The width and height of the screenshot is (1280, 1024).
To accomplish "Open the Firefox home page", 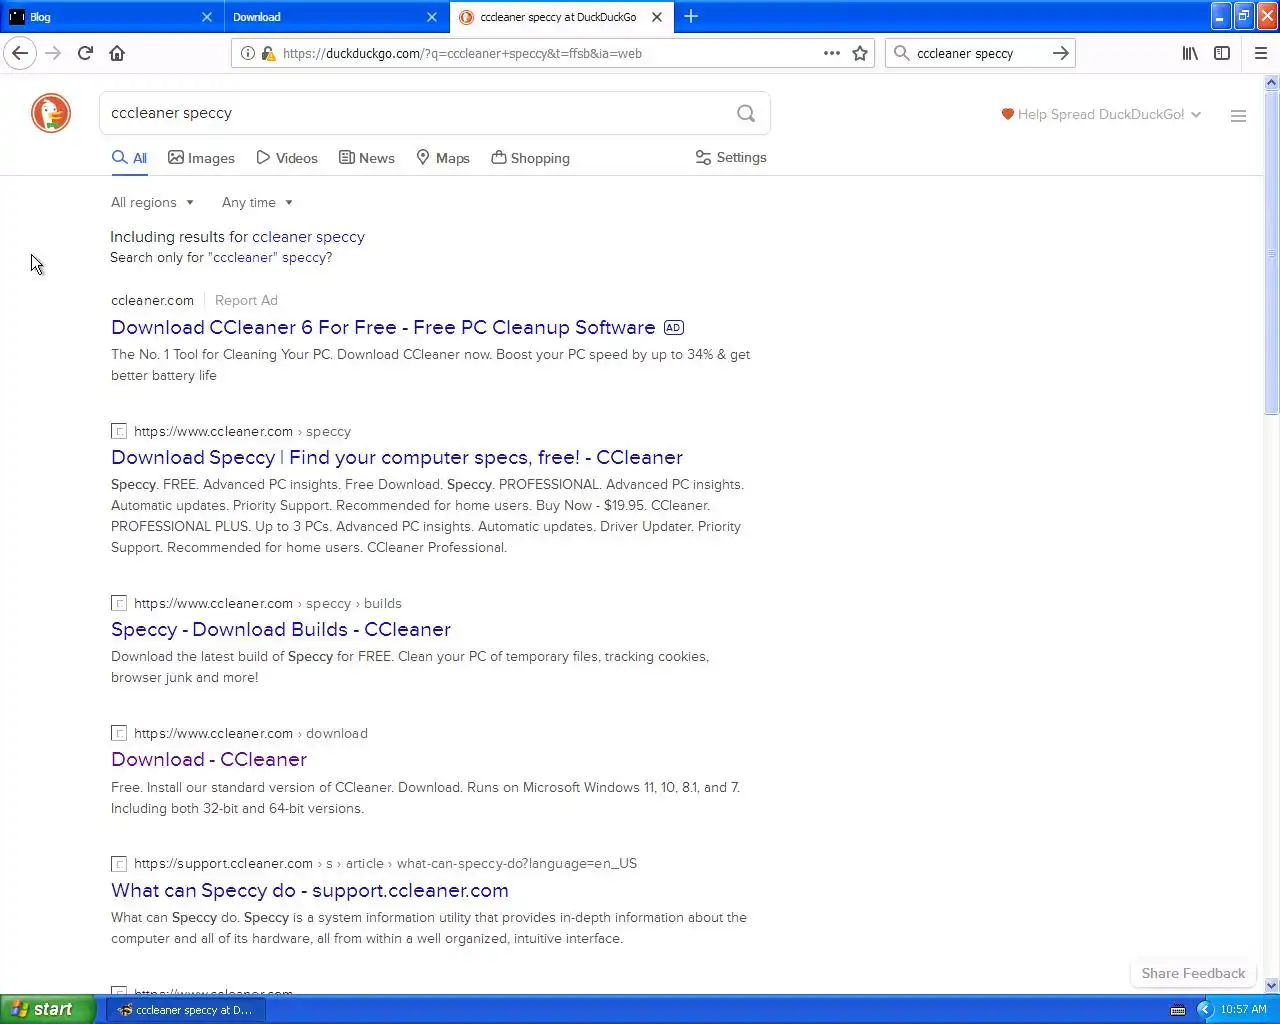I will 117,53.
